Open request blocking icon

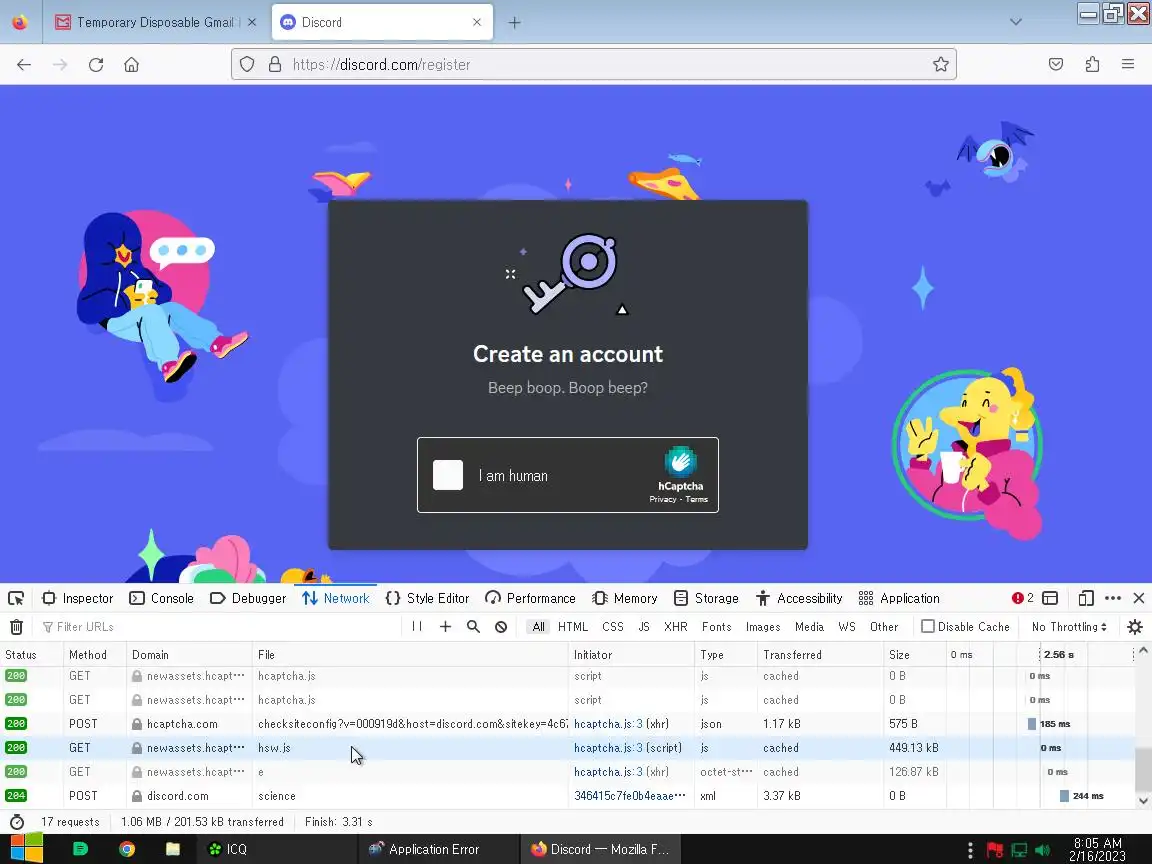pos(501,627)
